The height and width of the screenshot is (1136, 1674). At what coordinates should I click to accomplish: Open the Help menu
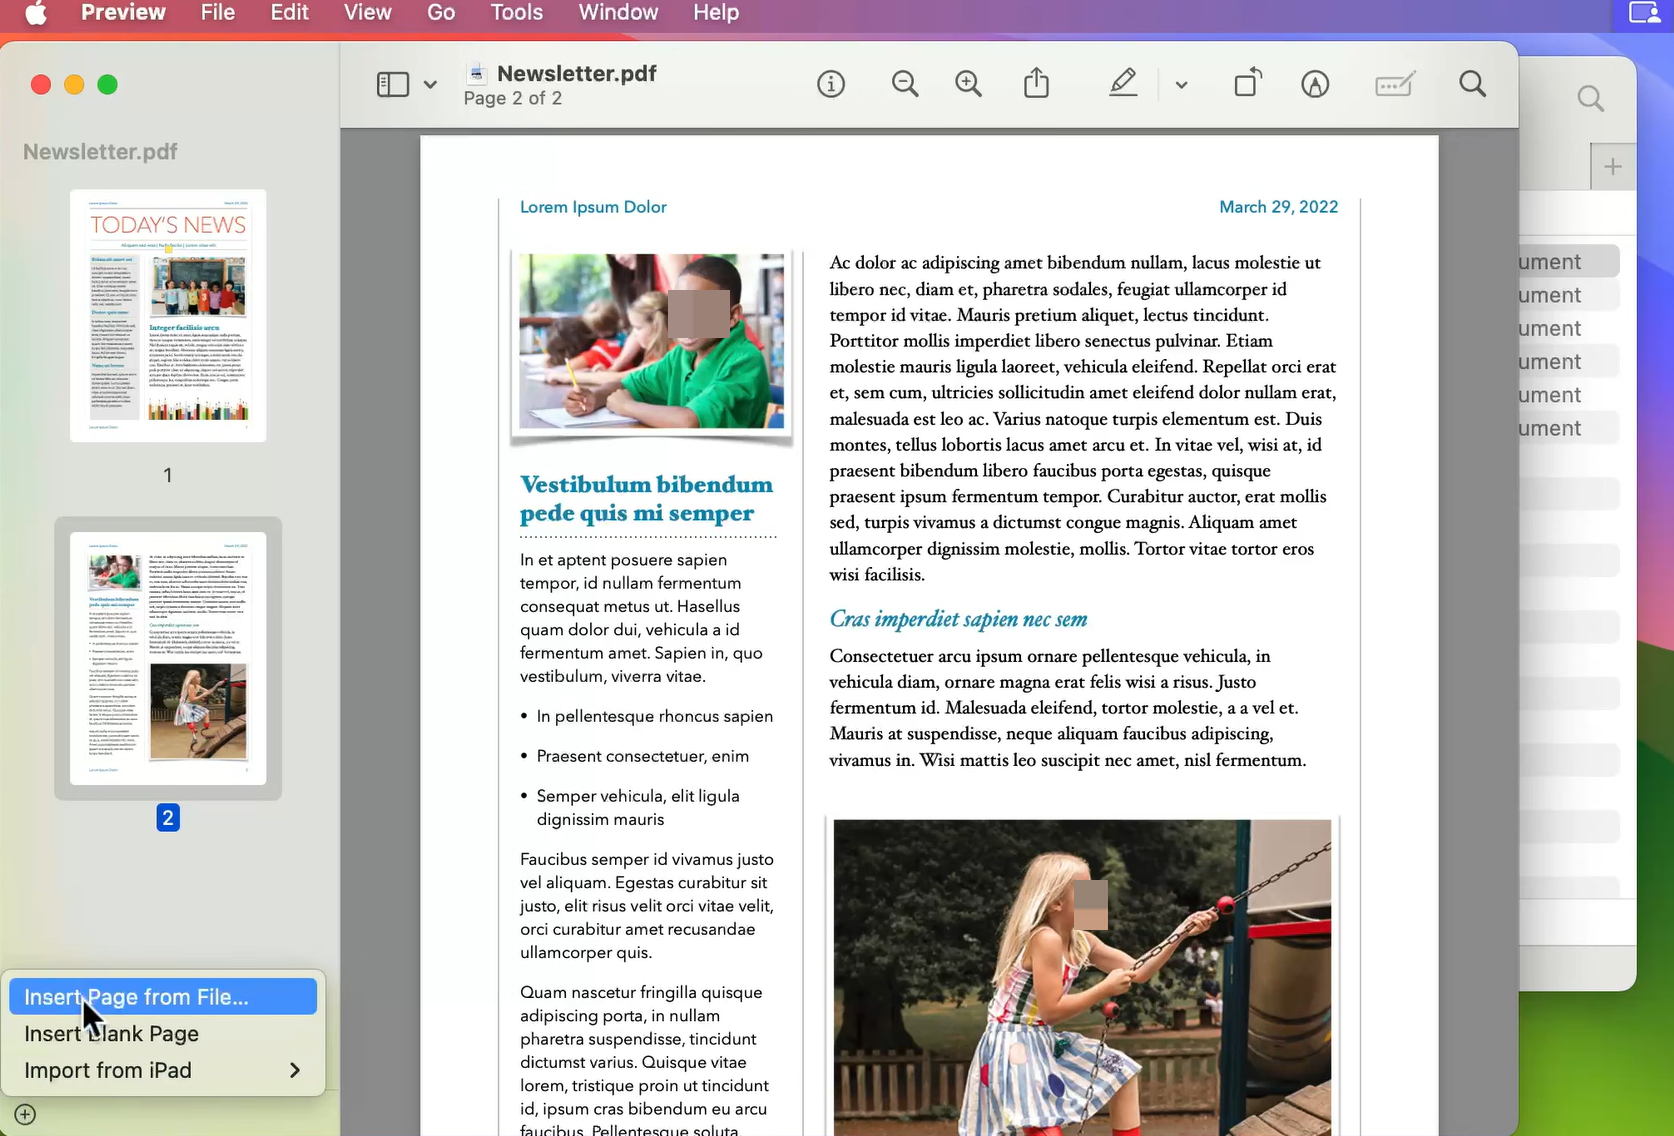point(716,13)
